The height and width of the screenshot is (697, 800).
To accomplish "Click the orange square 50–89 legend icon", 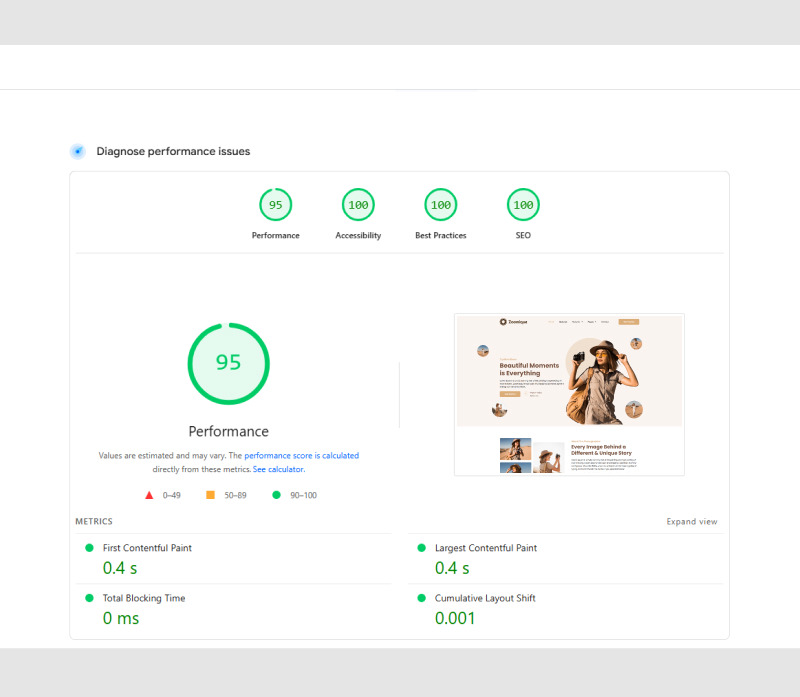I will [209, 494].
